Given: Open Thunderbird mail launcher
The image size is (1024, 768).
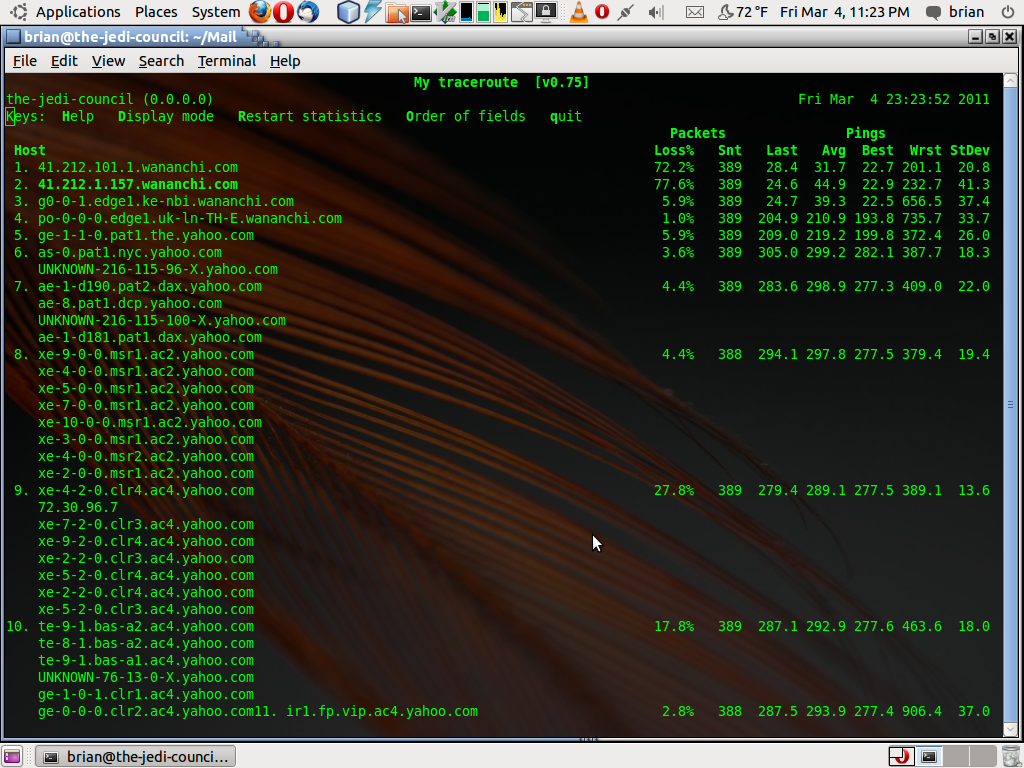Looking at the screenshot, I should click(308, 12).
